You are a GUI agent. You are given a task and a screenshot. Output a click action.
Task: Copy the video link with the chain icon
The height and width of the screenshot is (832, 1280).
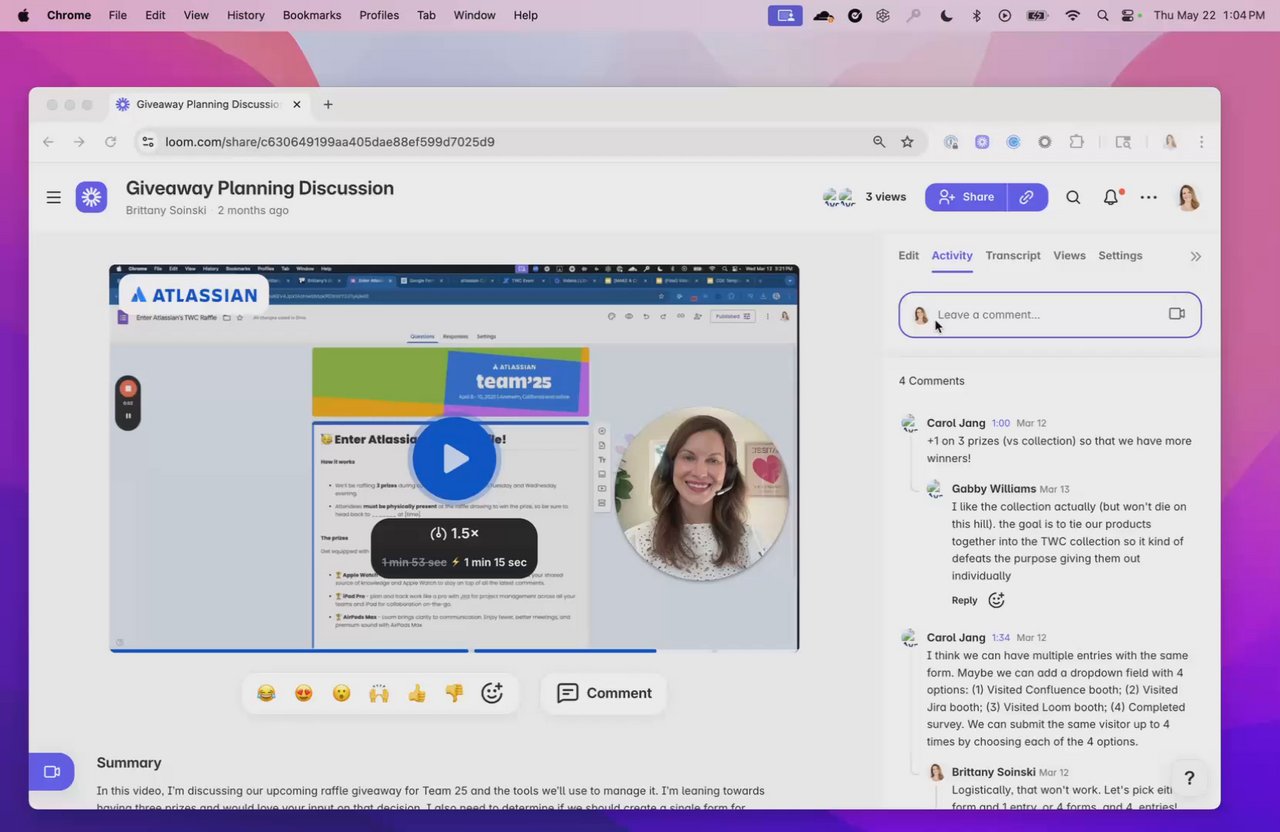(x=1027, y=197)
